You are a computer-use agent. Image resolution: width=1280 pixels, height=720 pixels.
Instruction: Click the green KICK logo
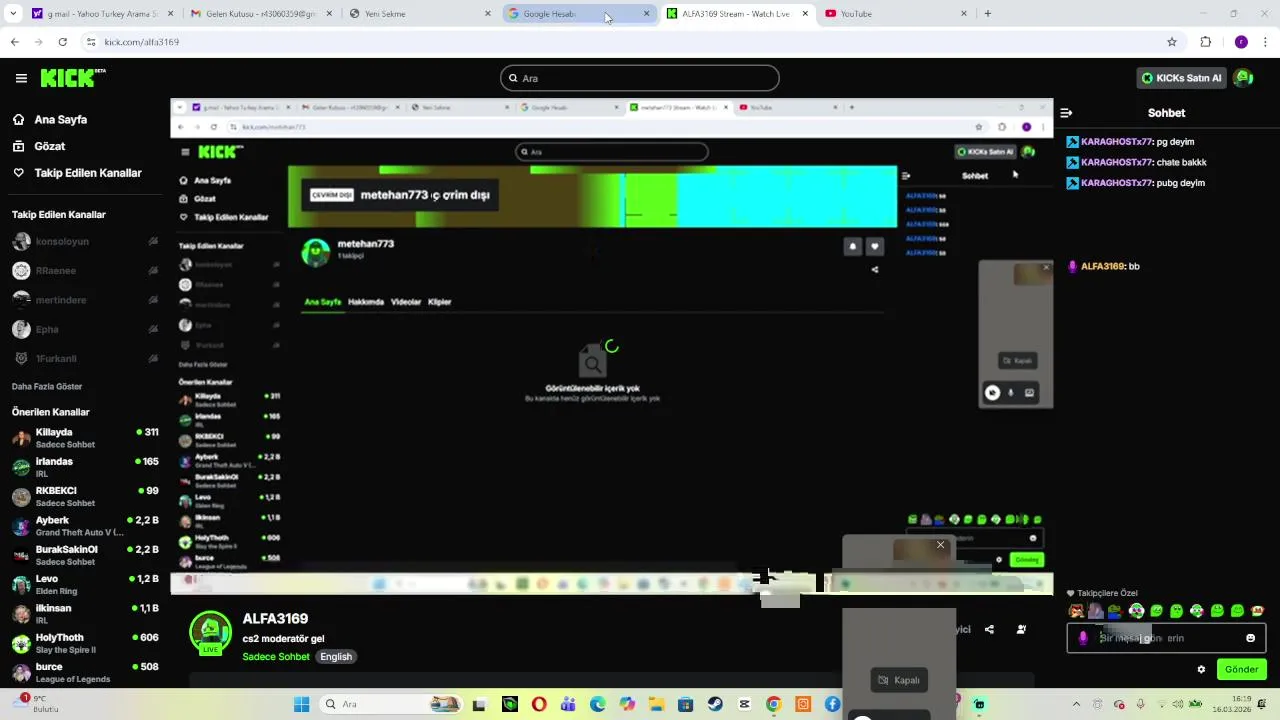pyautogui.click(x=72, y=78)
